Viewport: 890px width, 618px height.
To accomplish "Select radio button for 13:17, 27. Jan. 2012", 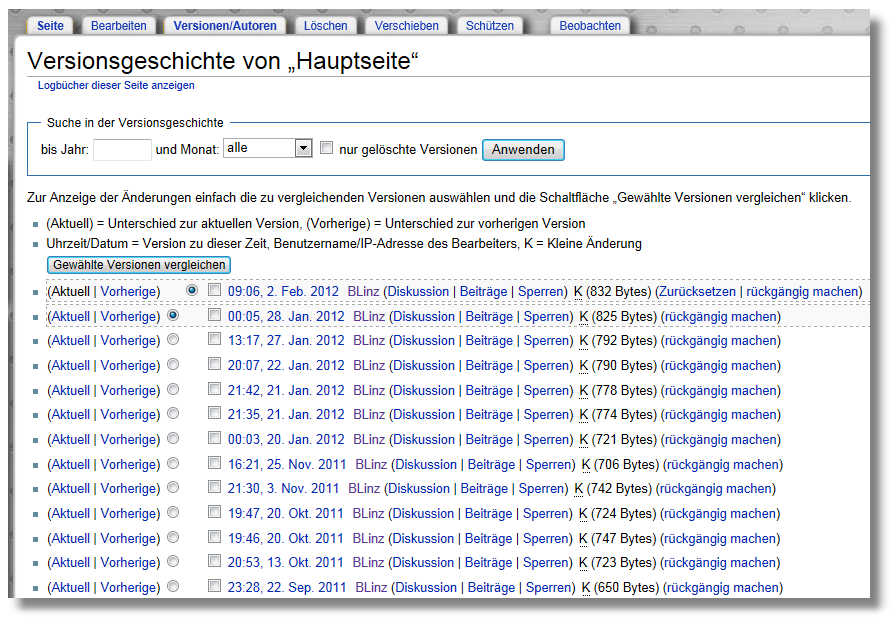I will (173, 340).
